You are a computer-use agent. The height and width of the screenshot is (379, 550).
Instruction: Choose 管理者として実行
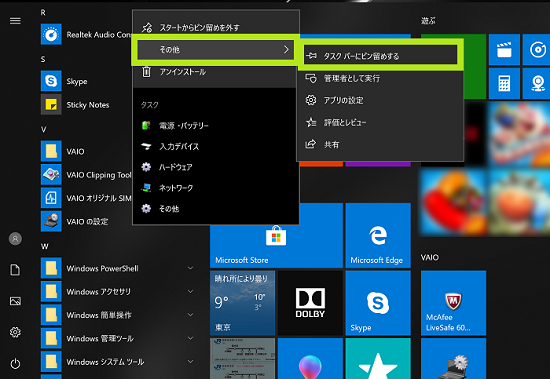pos(381,78)
